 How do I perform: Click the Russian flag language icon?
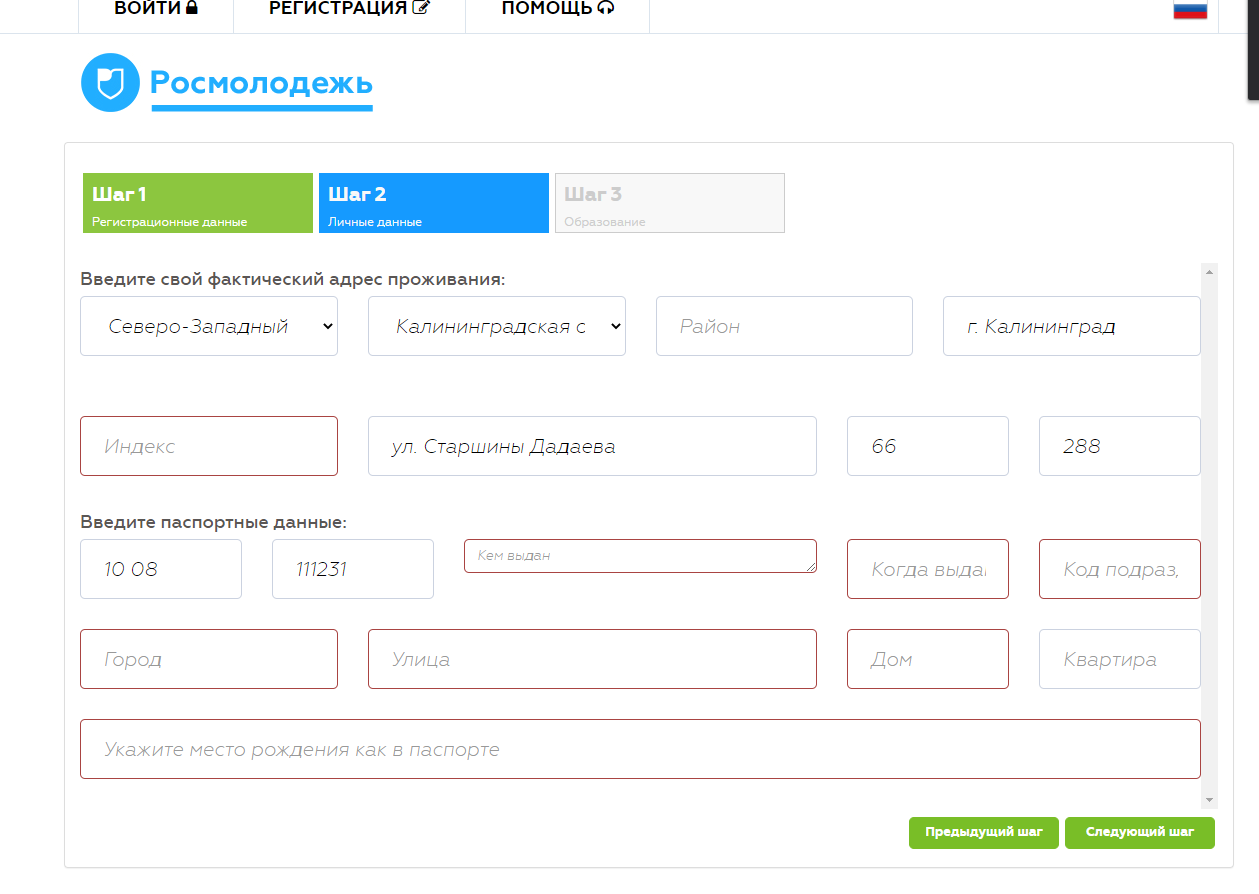[x=1189, y=10]
